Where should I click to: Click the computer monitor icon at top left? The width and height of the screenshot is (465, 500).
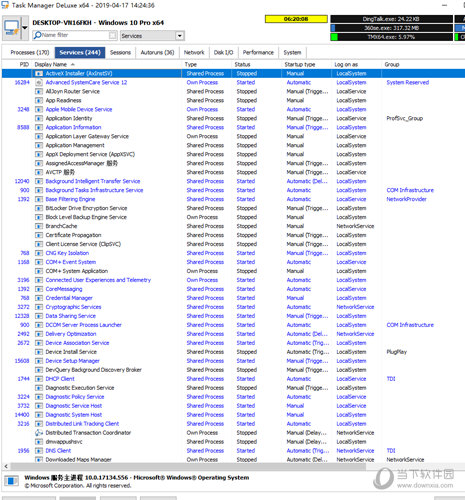11,28
